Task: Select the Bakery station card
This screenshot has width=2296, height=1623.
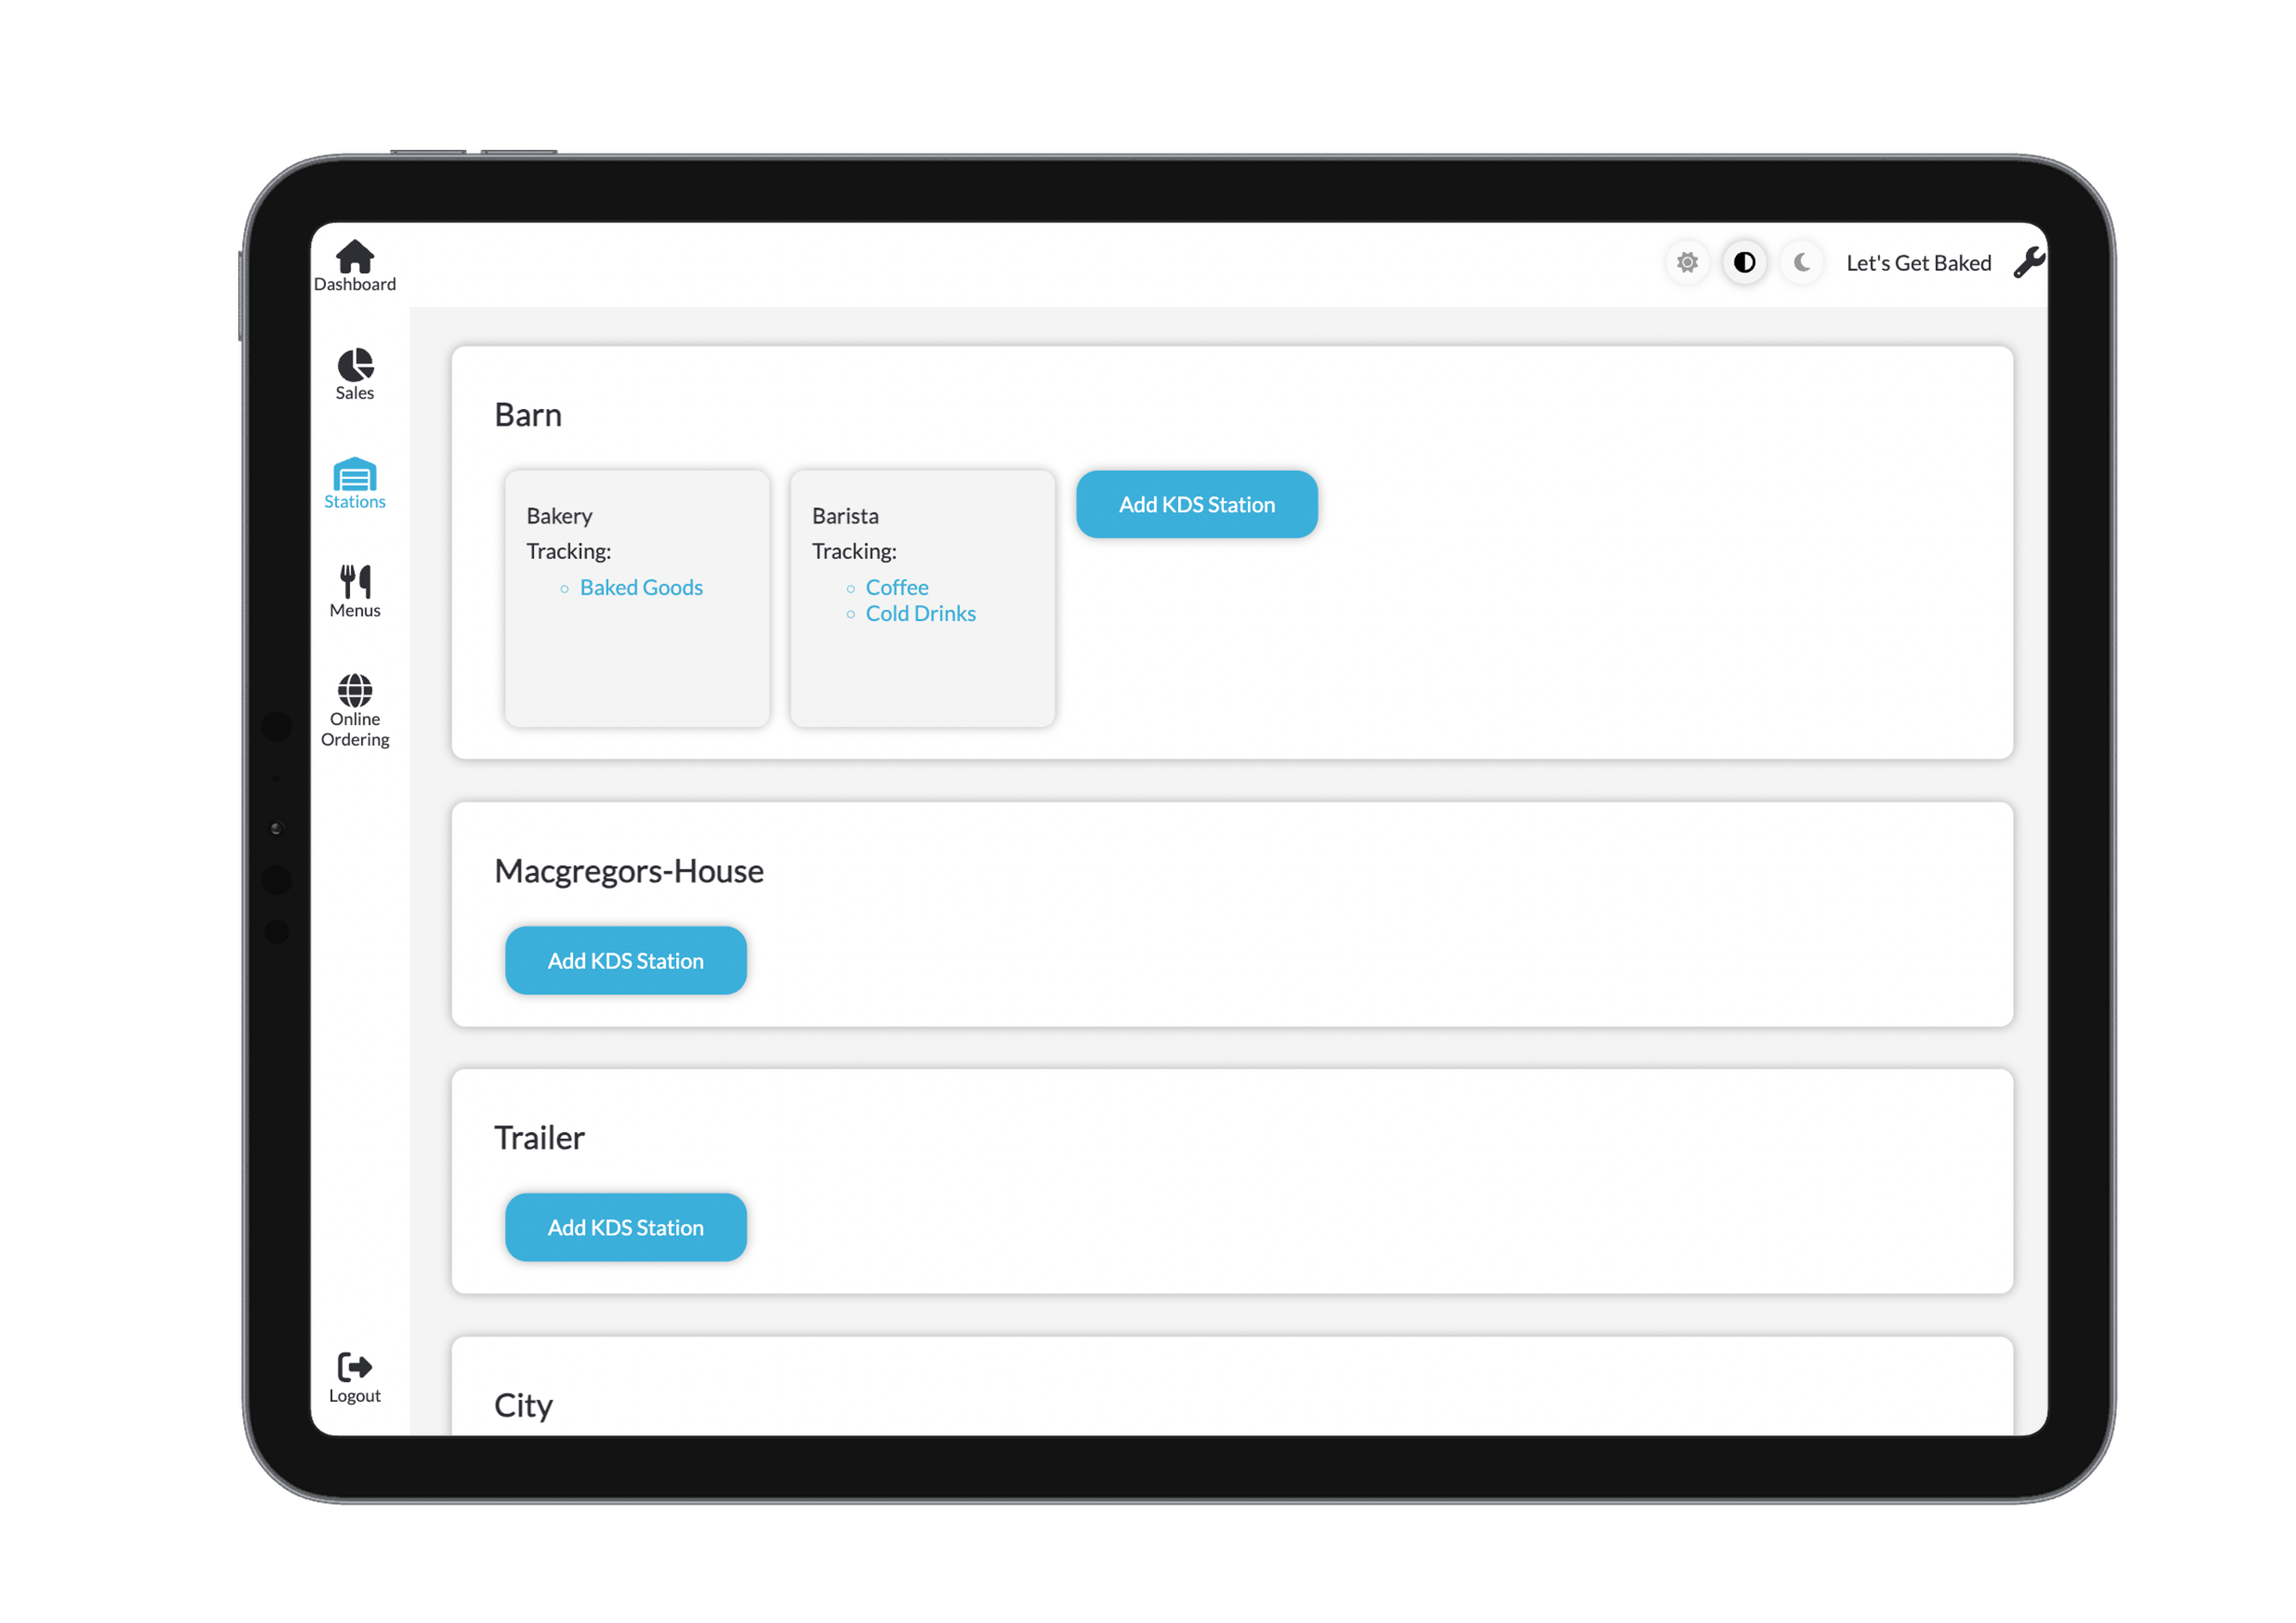Action: (x=637, y=660)
